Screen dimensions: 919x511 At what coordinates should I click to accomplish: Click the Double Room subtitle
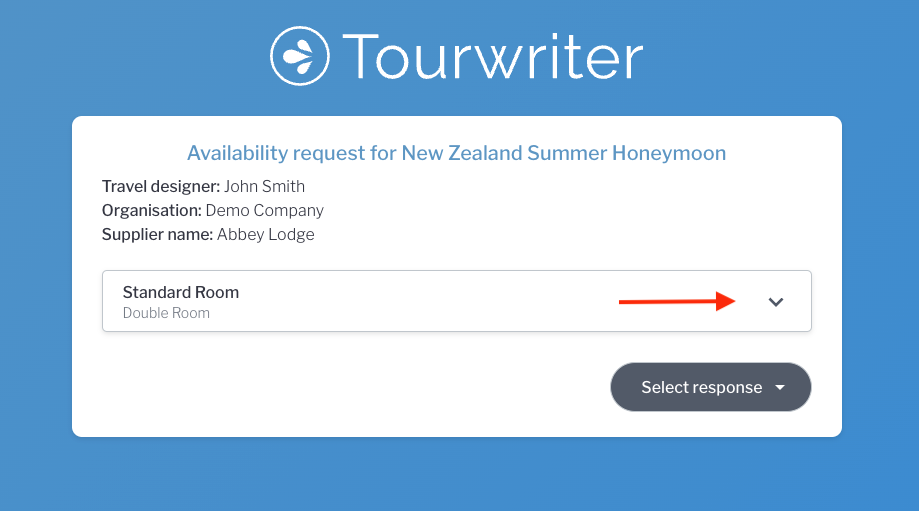166,313
